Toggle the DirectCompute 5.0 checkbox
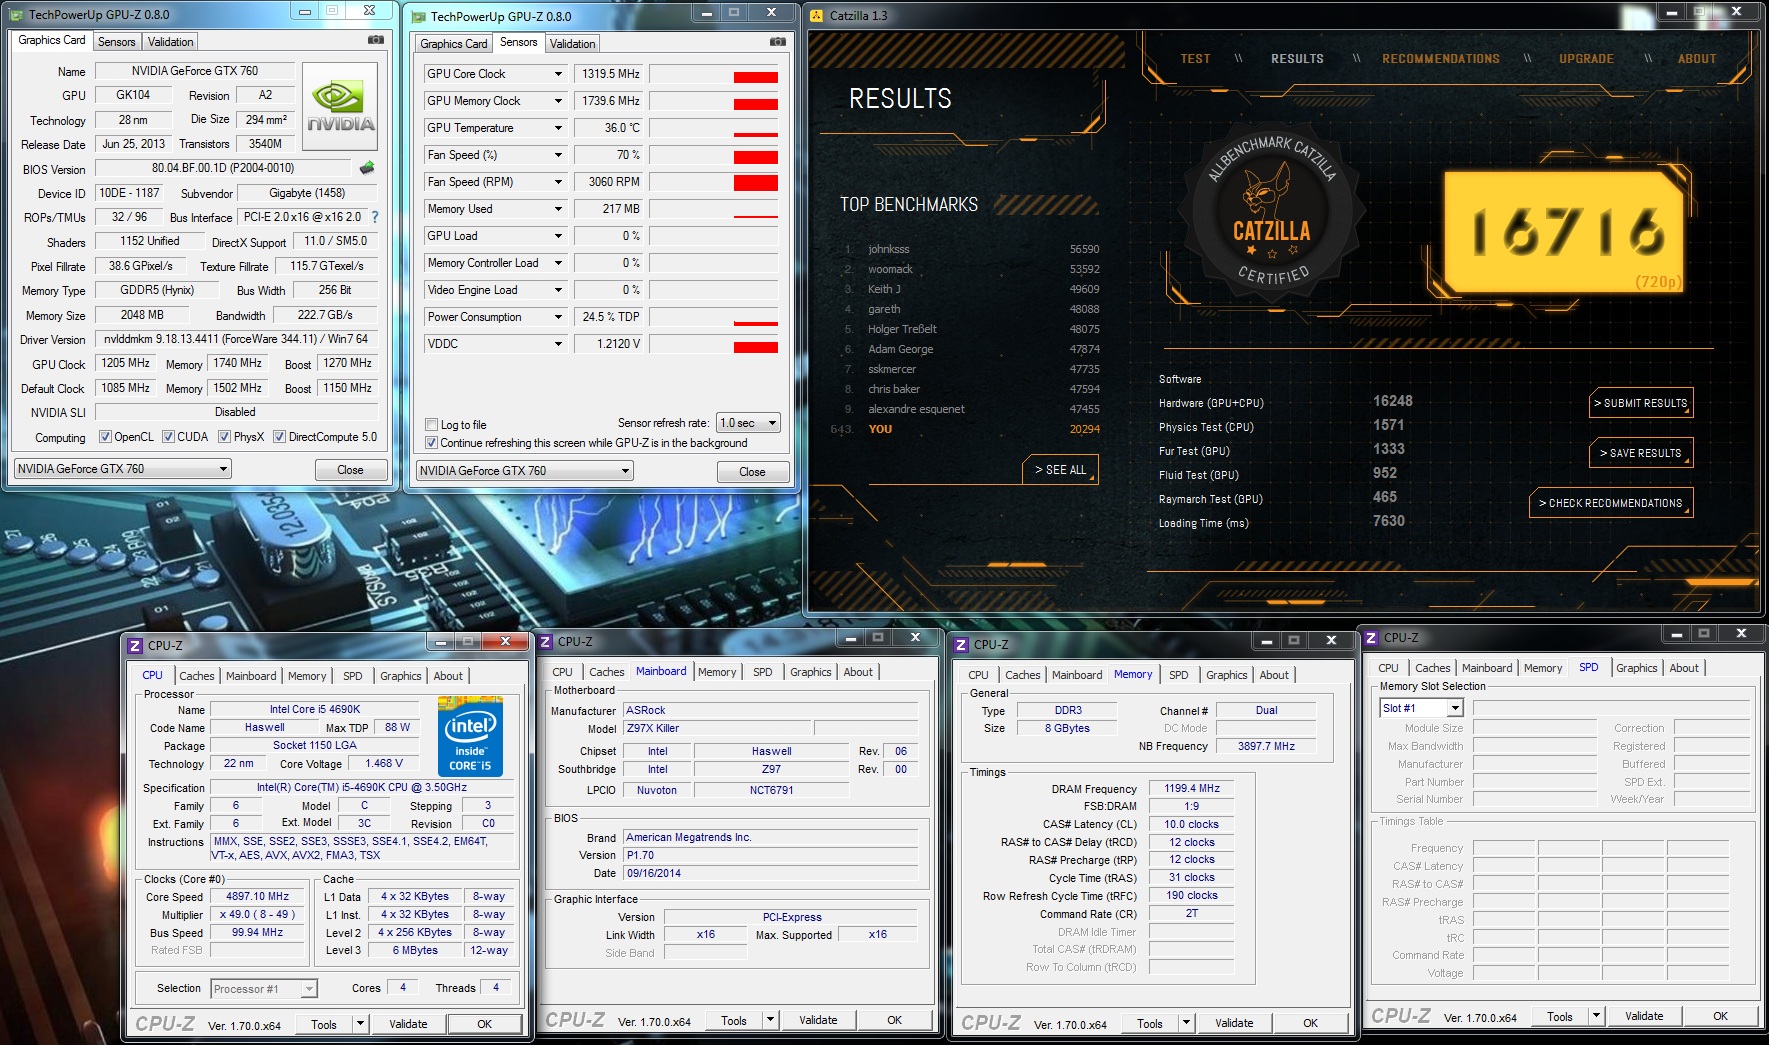 (279, 437)
